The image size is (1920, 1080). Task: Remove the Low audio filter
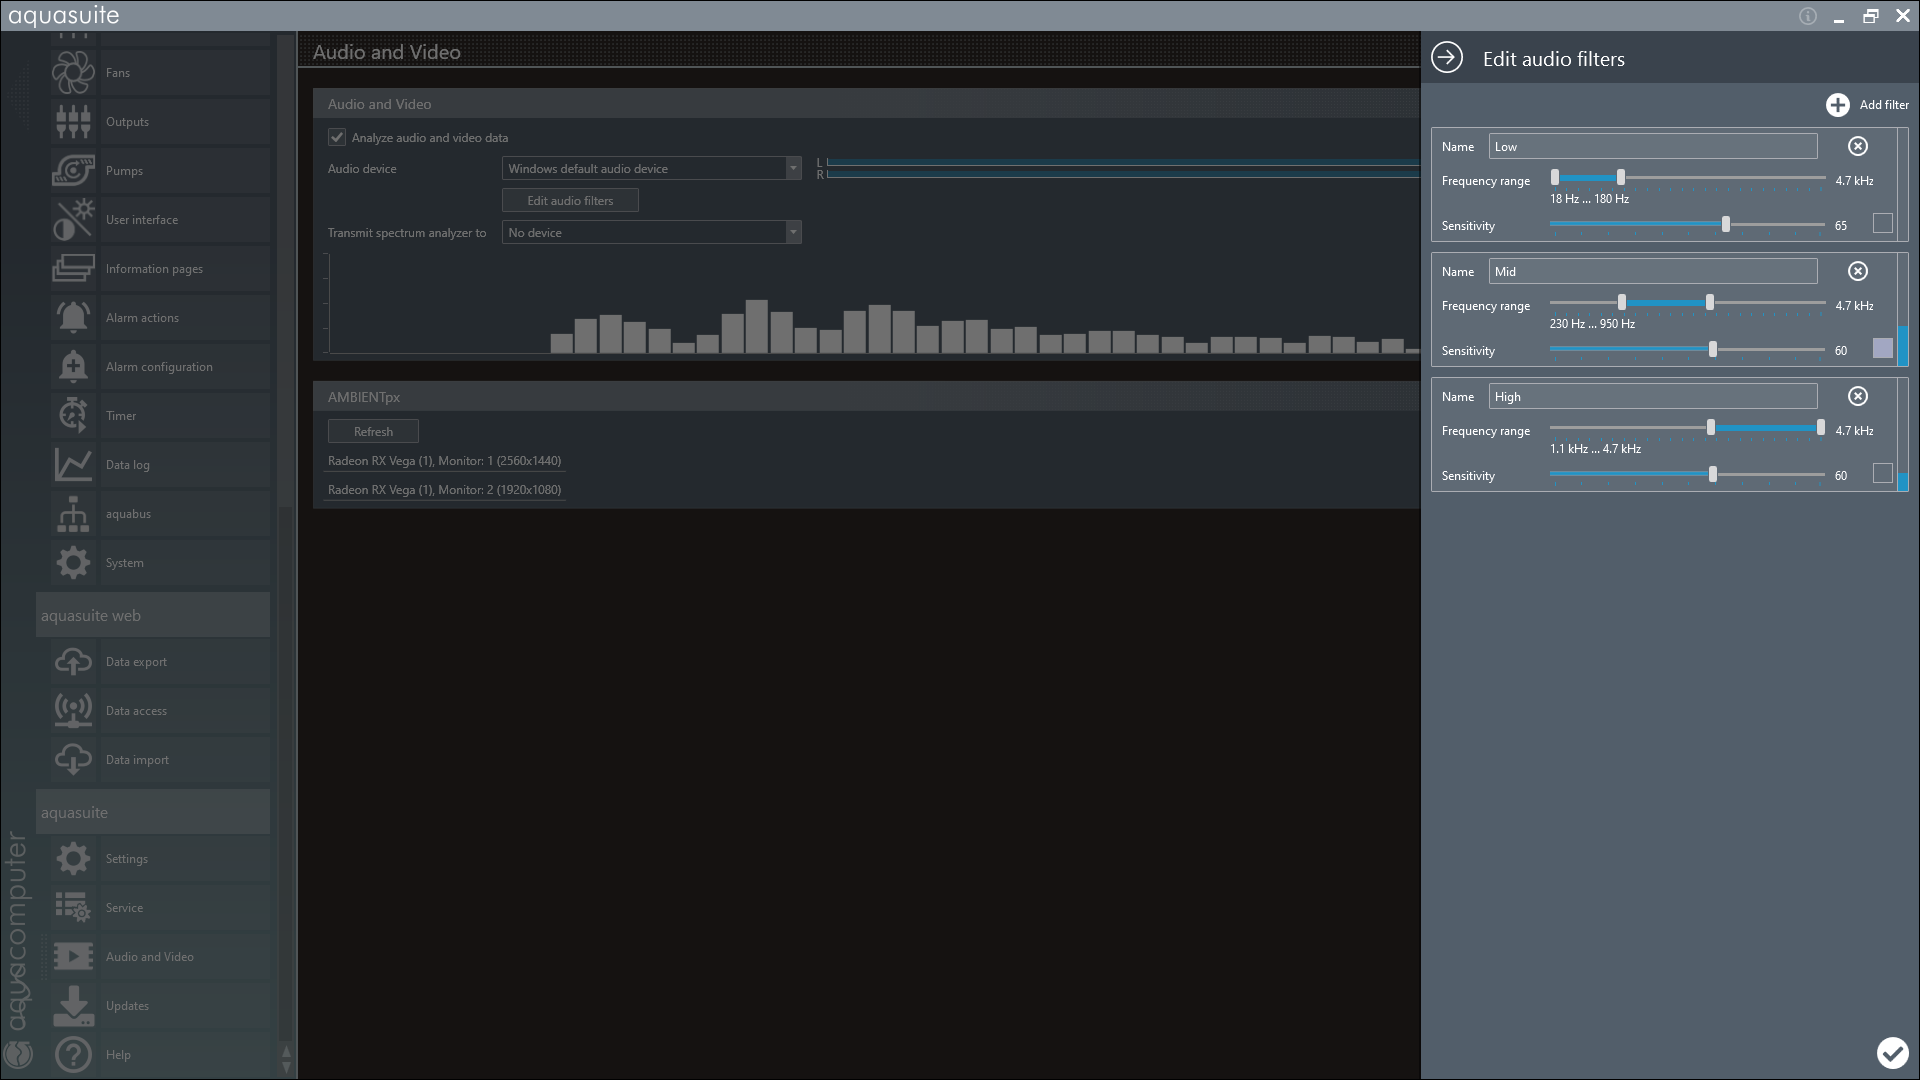point(1857,146)
